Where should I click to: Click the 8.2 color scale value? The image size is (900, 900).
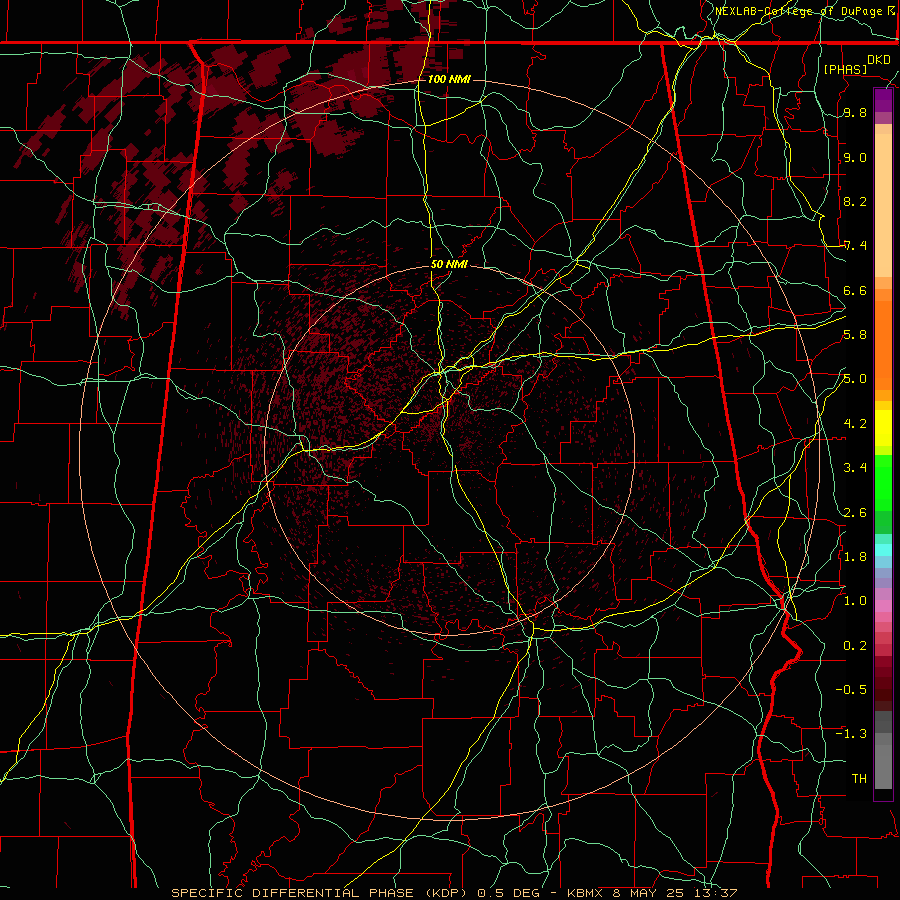point(855,201)
